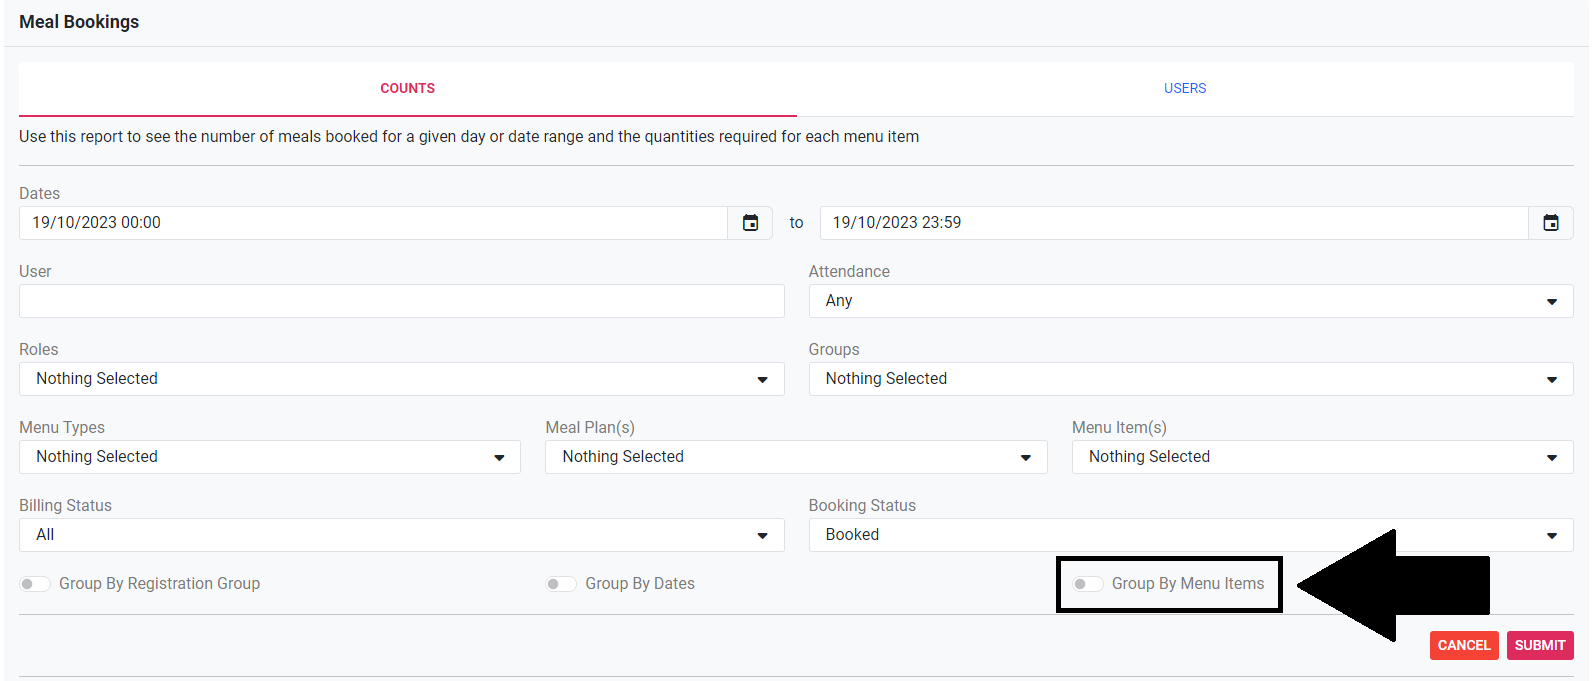Switch to the Users tab

tap(1184, 89)
